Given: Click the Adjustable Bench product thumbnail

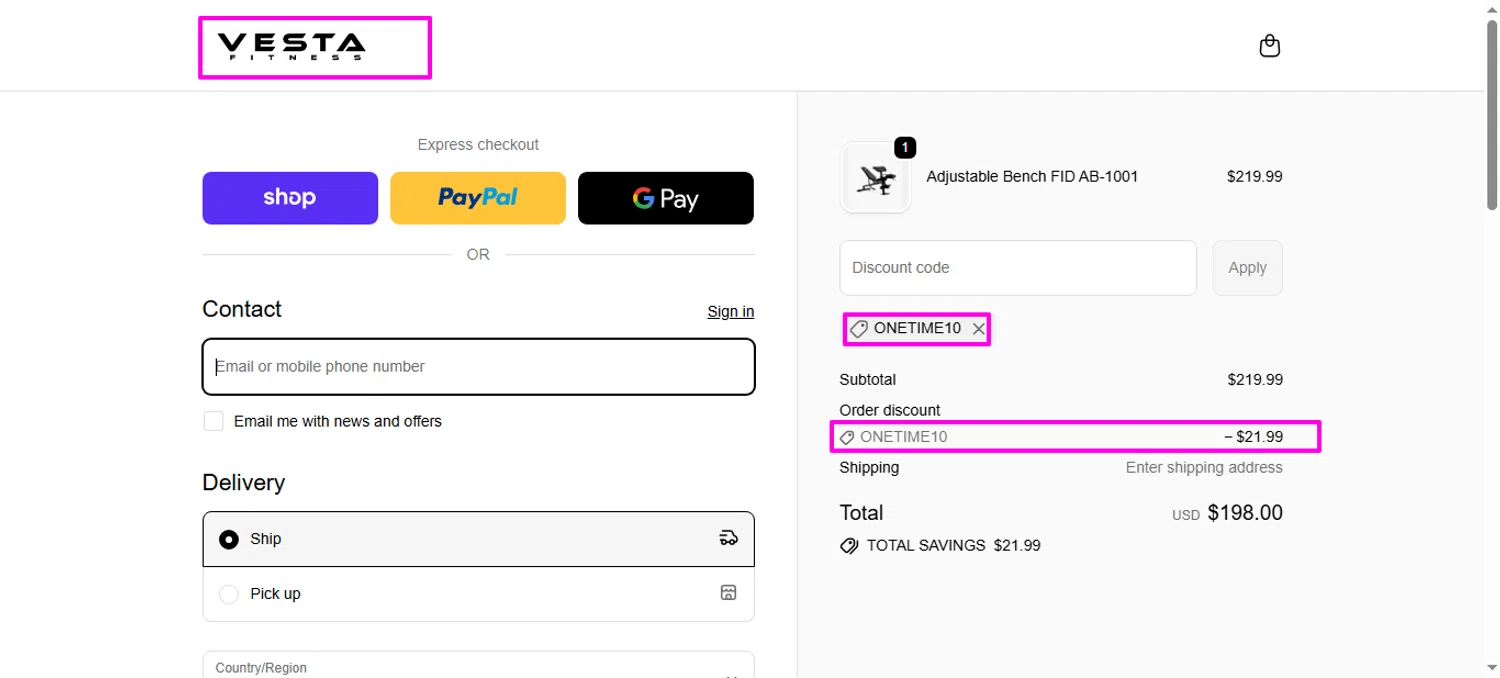Looking at the screenshot, I should (x=876, y=178).
